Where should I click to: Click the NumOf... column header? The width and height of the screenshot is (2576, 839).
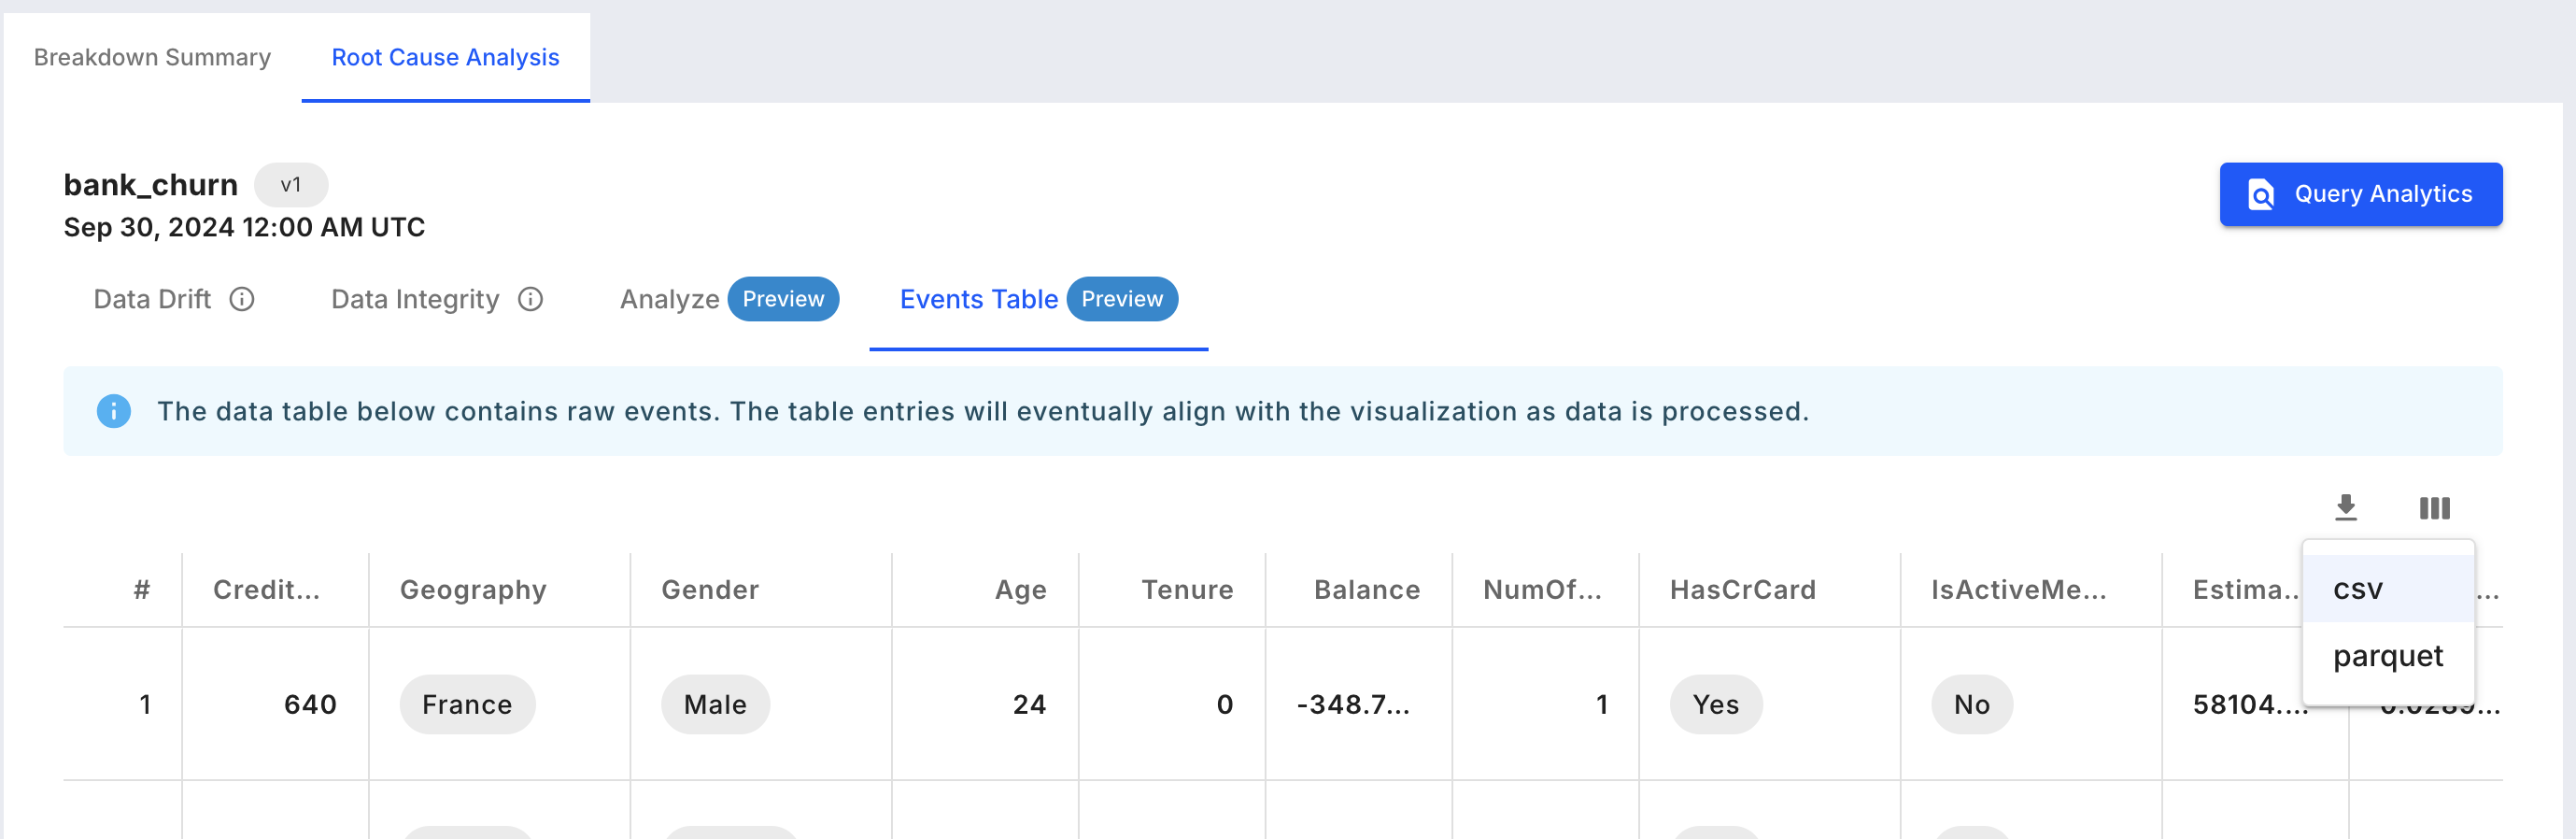[1542, 590]
